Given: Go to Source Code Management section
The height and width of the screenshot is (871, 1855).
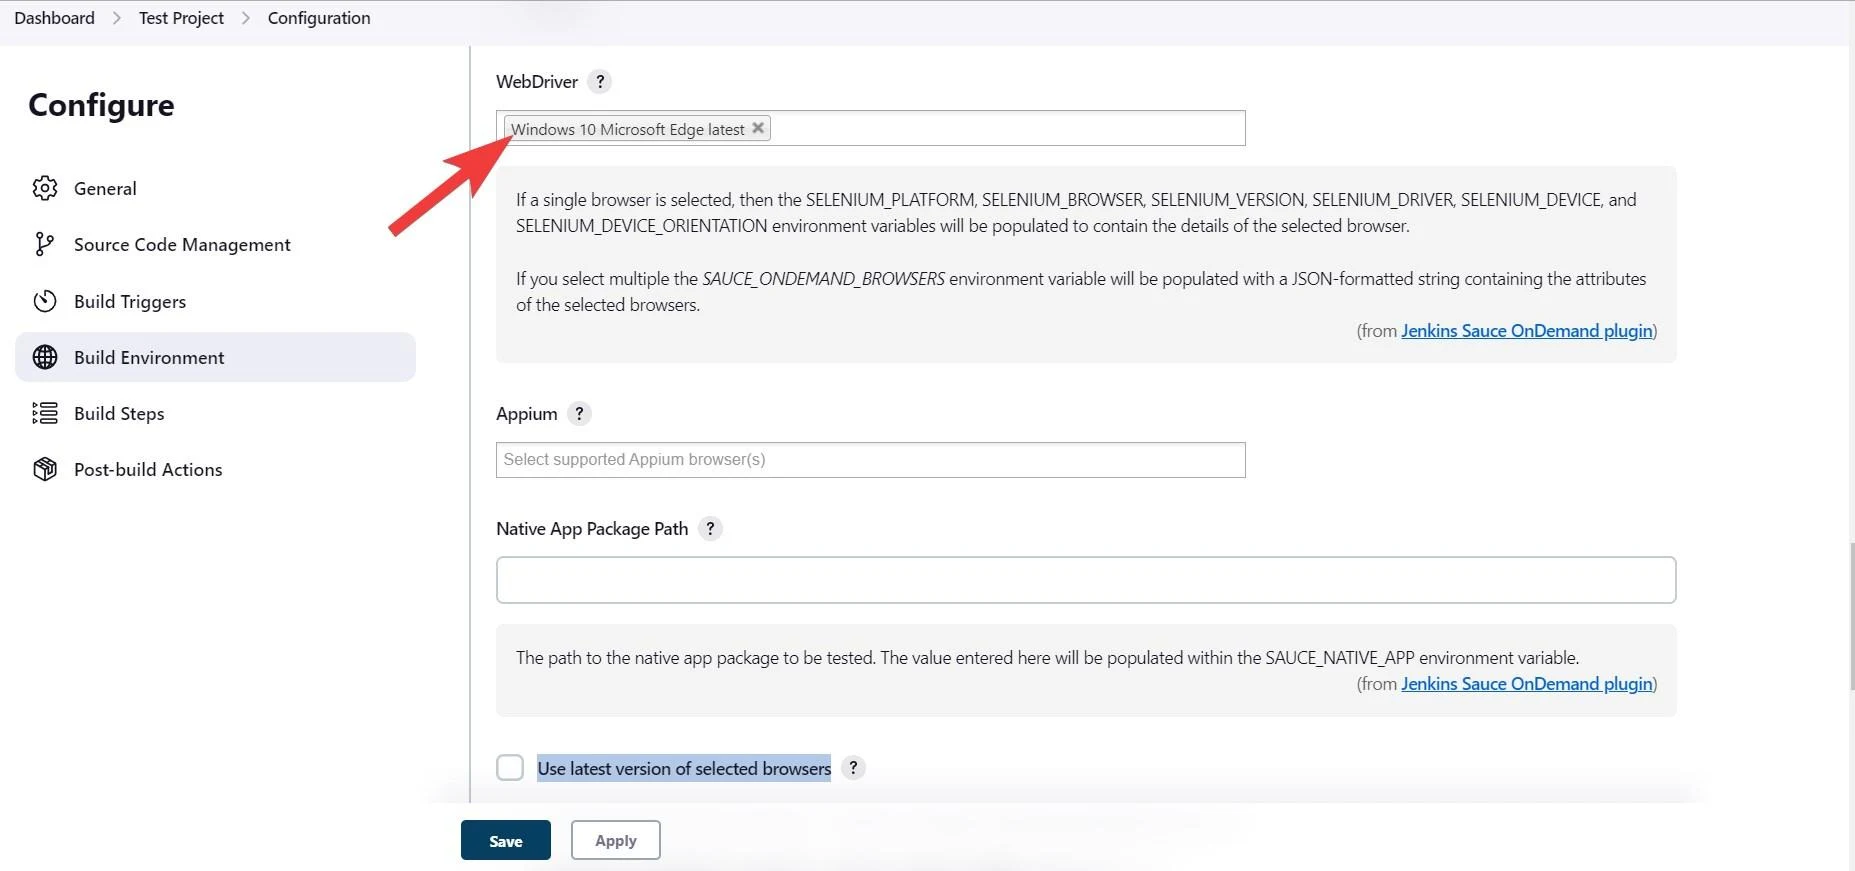Looking at the screenshot, I should pyautogui.click(x=215, y=244).
